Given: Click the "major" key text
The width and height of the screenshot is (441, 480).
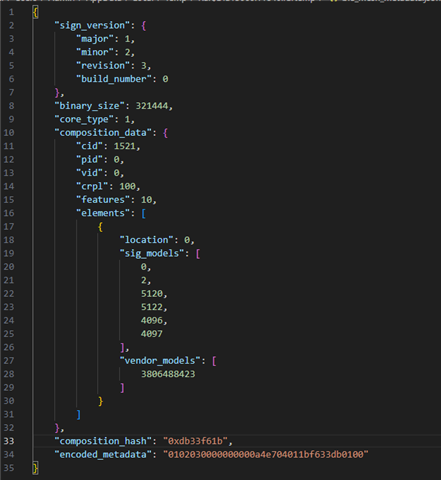Looking at the screenshot, I should [95, 39].
